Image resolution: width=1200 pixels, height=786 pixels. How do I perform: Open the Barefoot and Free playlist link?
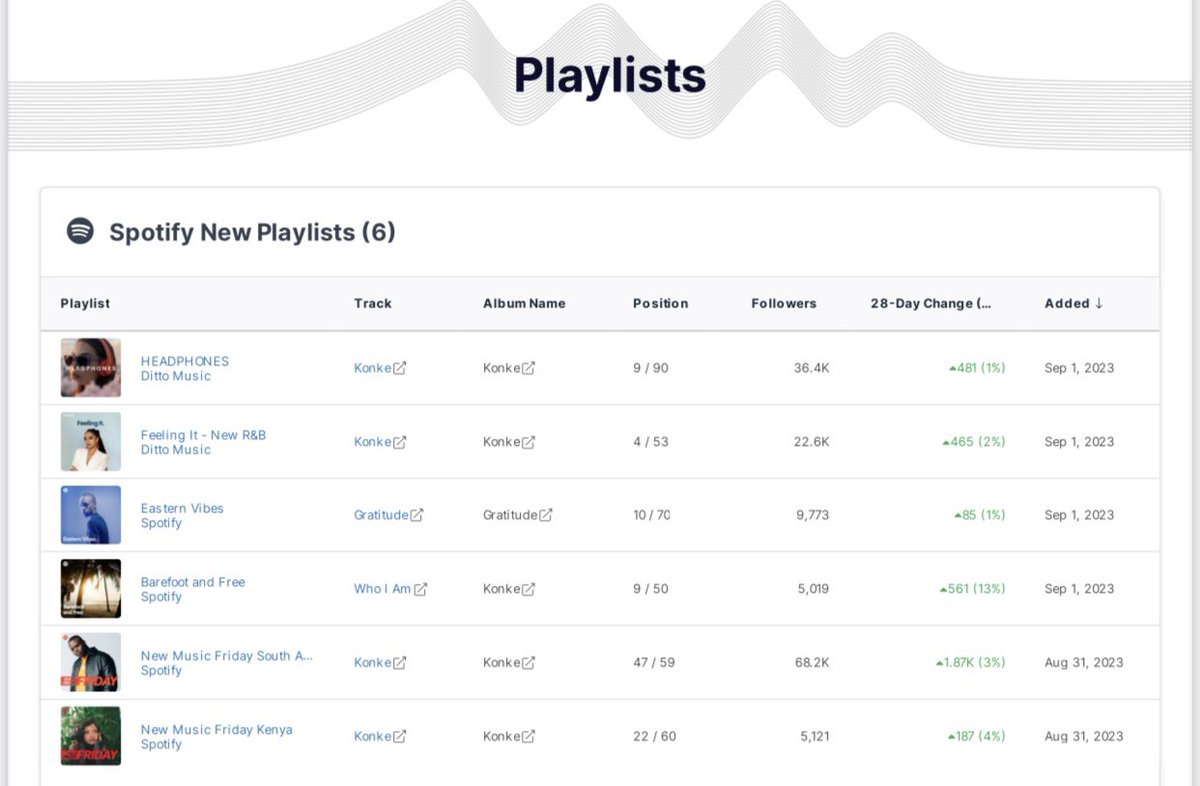pyautogui.click(x=193, y=582)
